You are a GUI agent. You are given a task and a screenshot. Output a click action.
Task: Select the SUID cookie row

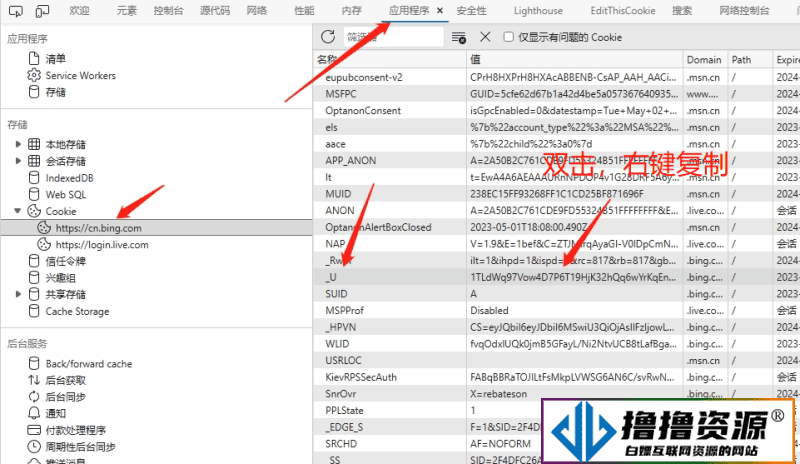click(x=557, y=294)
